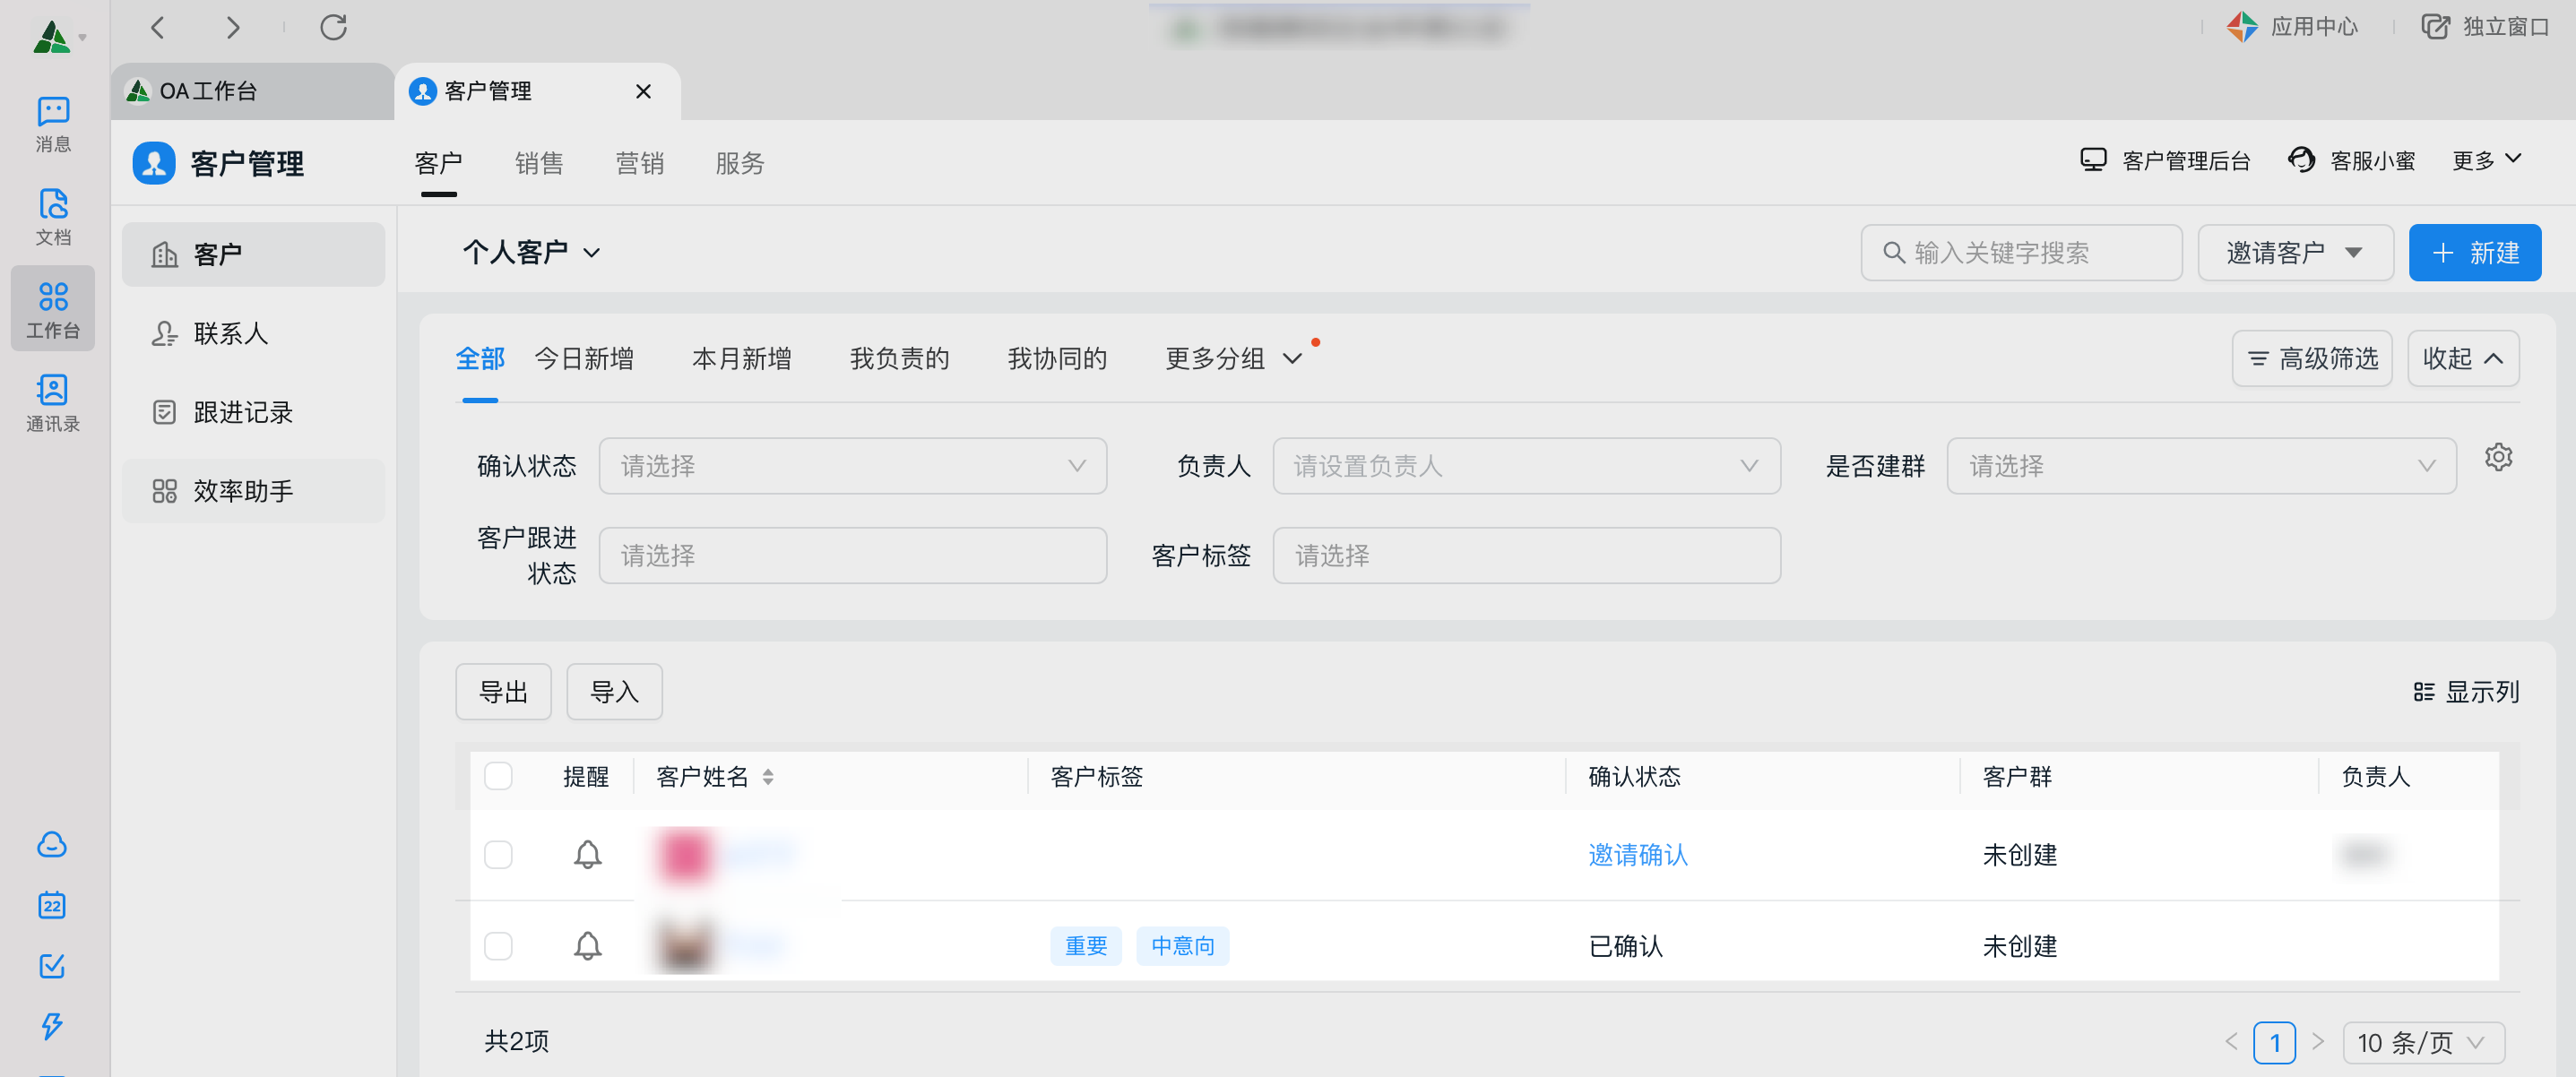
Task: Click the filter settings gear icon
Action: pyautogui.click(x=2498, y=458)
